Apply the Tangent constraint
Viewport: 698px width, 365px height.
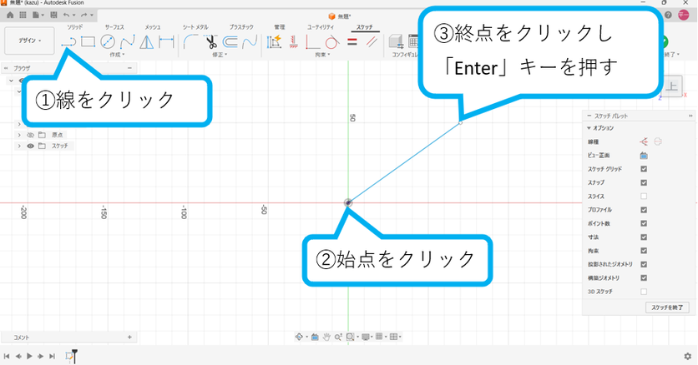pos(332,42)
